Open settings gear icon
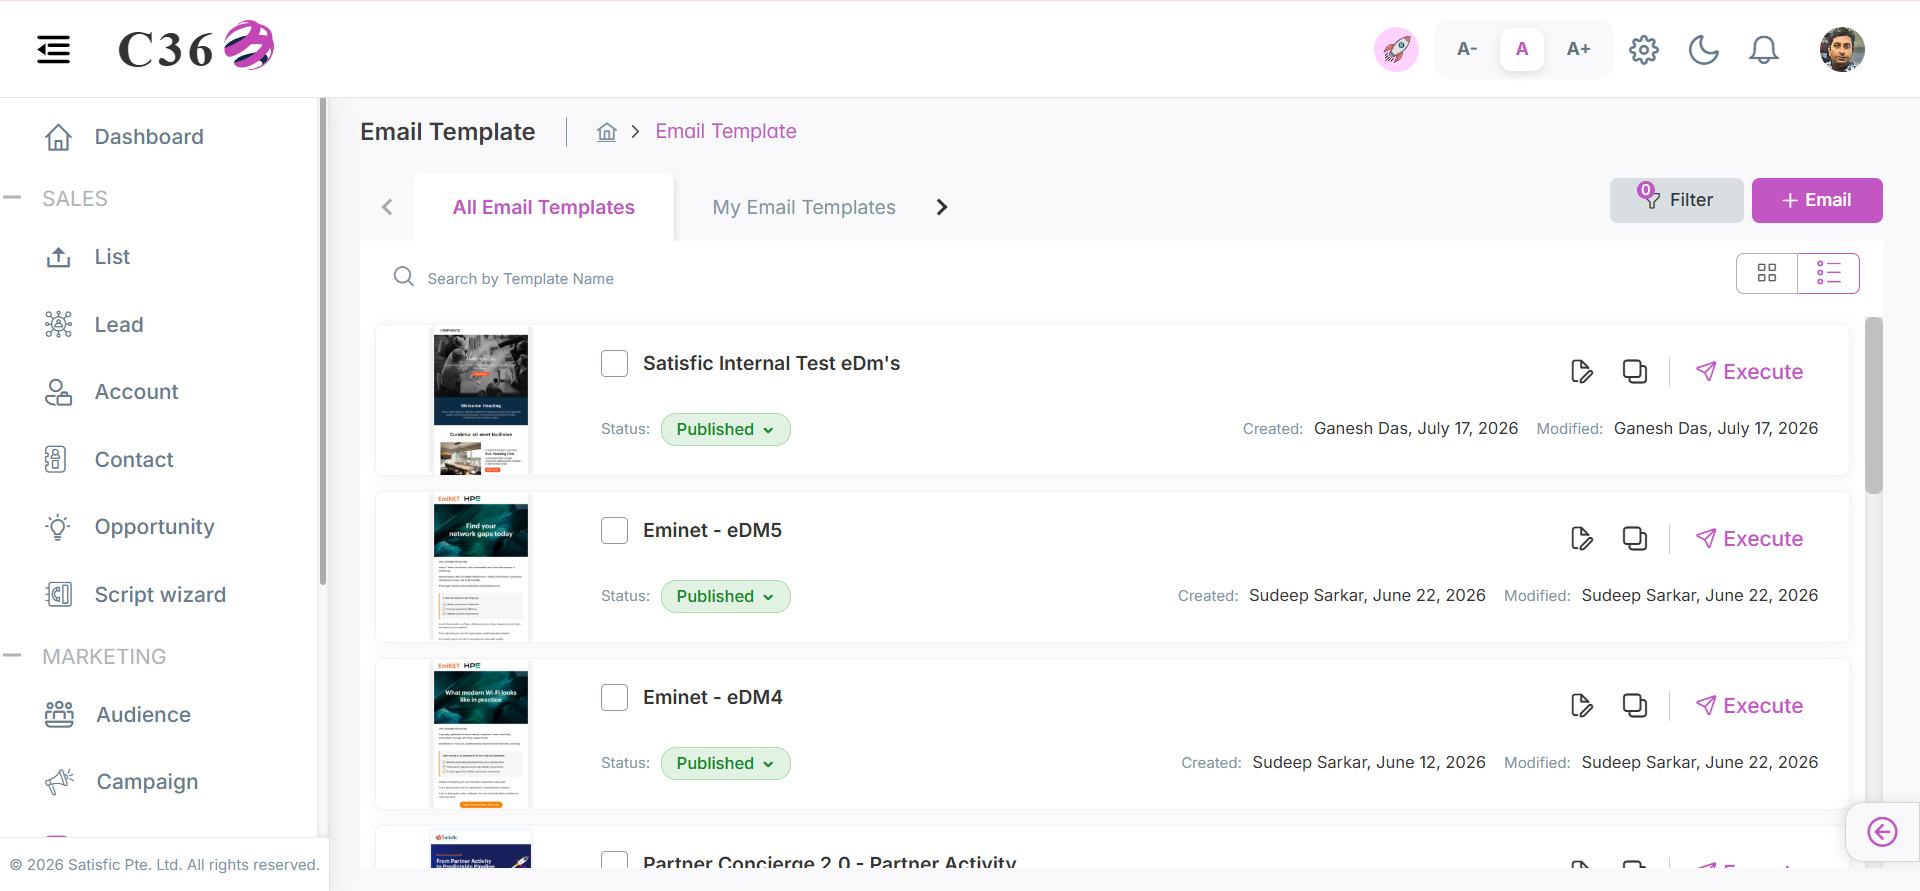The image size is (1920, 891). 1644,50
